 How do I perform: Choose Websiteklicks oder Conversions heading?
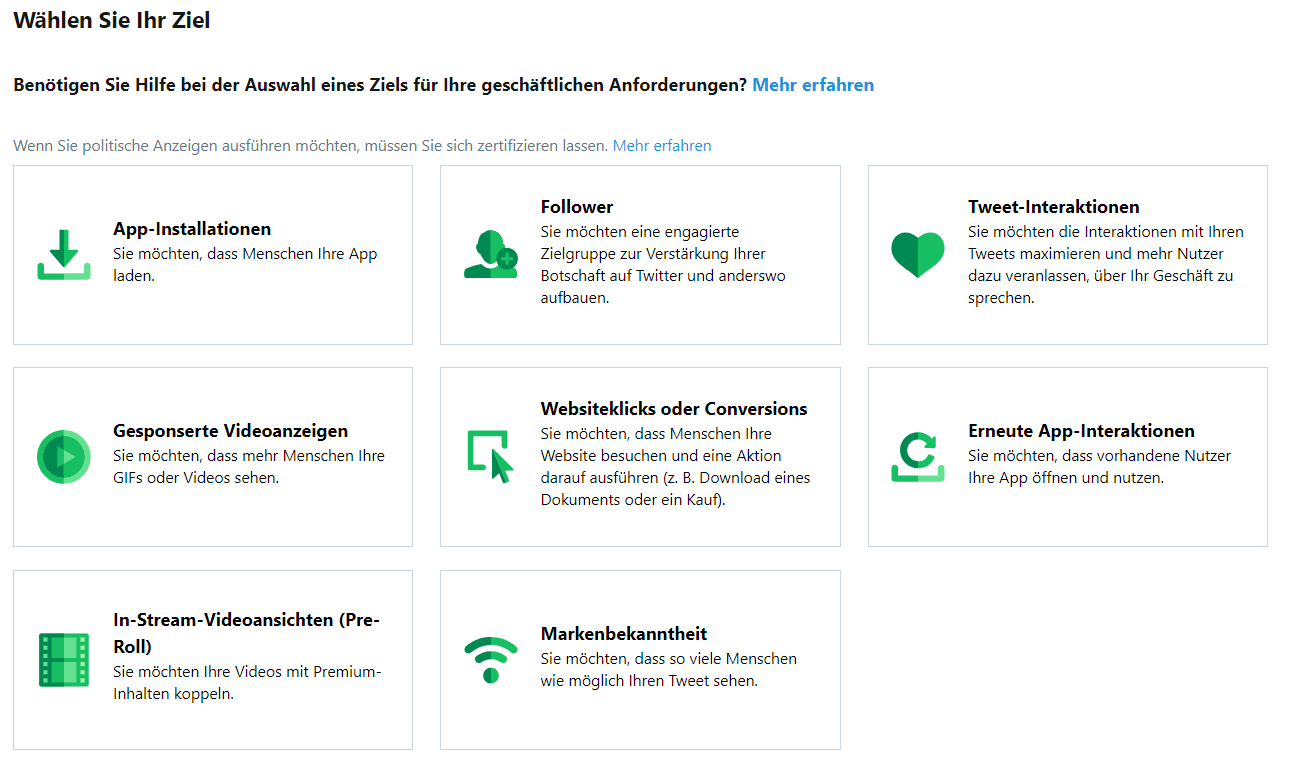pos(674,409)
